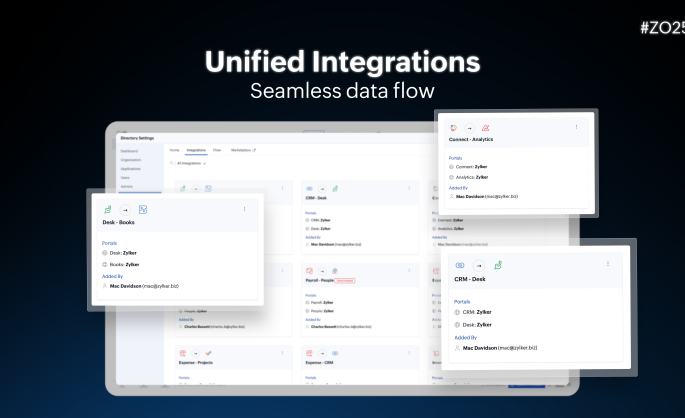Click the Expense - CRM card title

(x=319, y=363)
